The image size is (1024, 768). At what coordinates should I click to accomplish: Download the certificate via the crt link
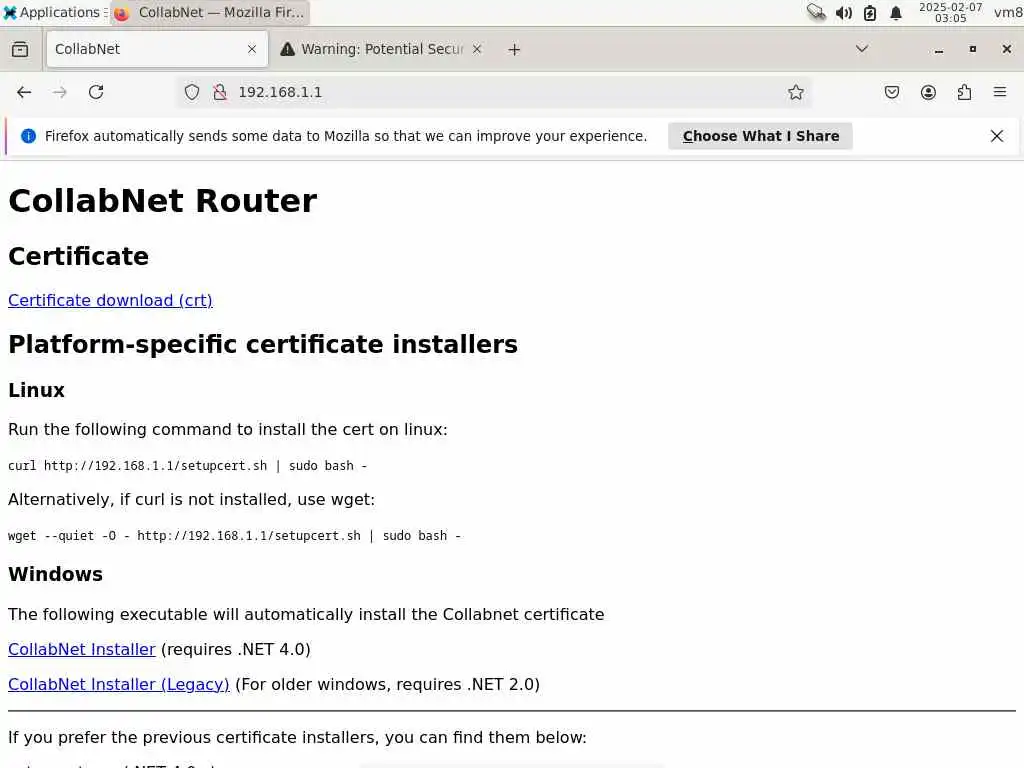[x=110, y=300]
